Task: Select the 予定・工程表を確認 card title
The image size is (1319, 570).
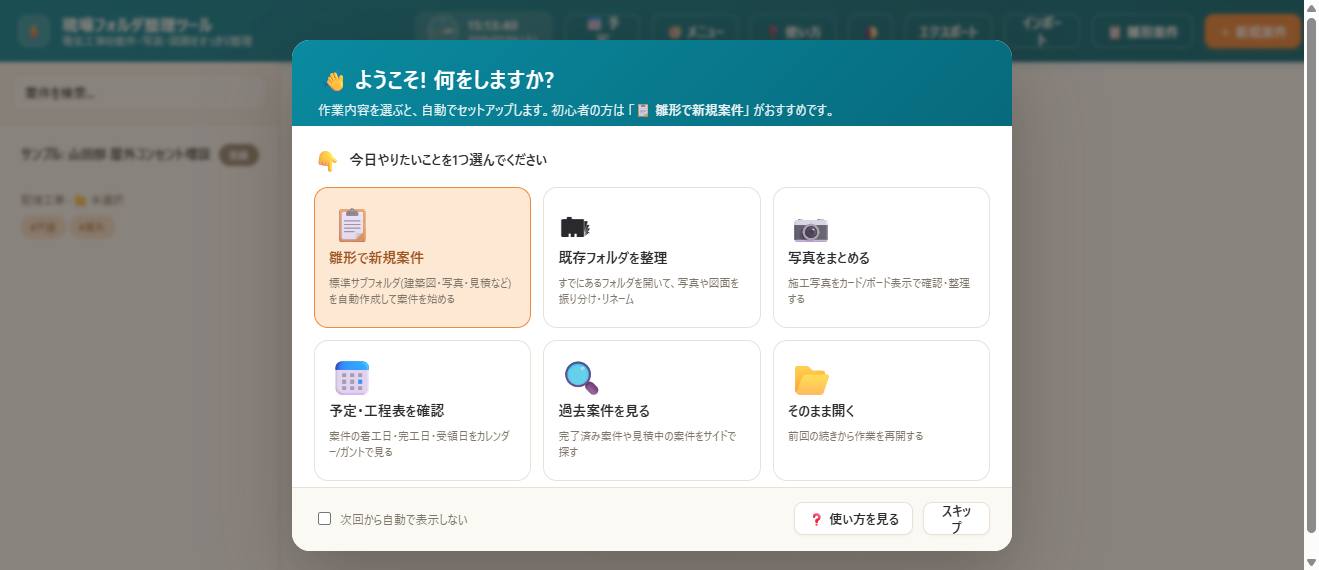Action: click(386, 411)
